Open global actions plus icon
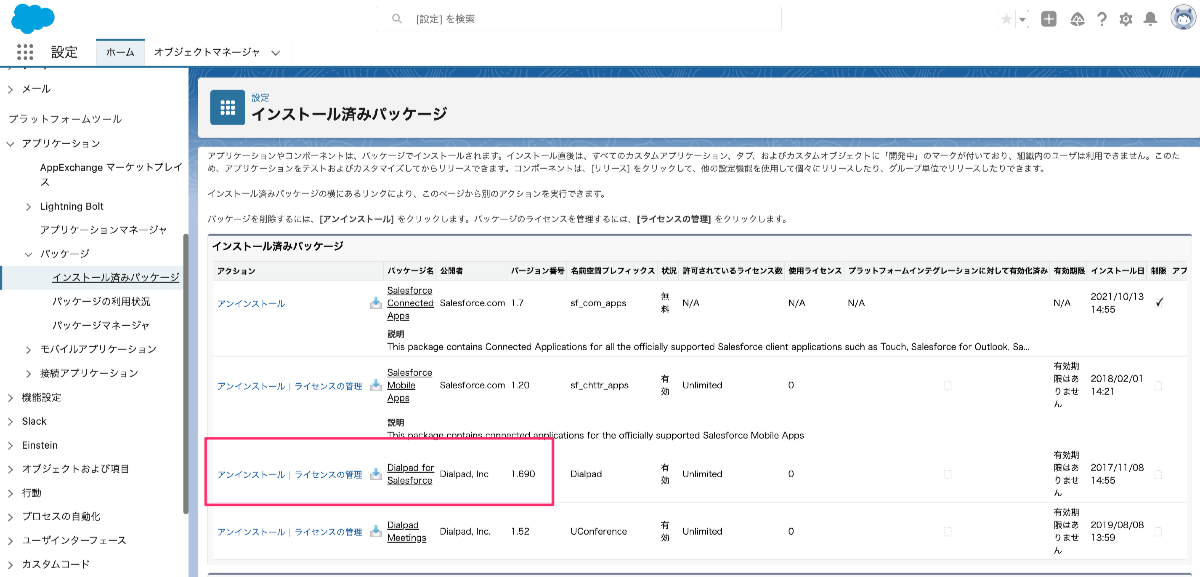Viewport: 1200px width, 577px height. tap(1048, 19)
